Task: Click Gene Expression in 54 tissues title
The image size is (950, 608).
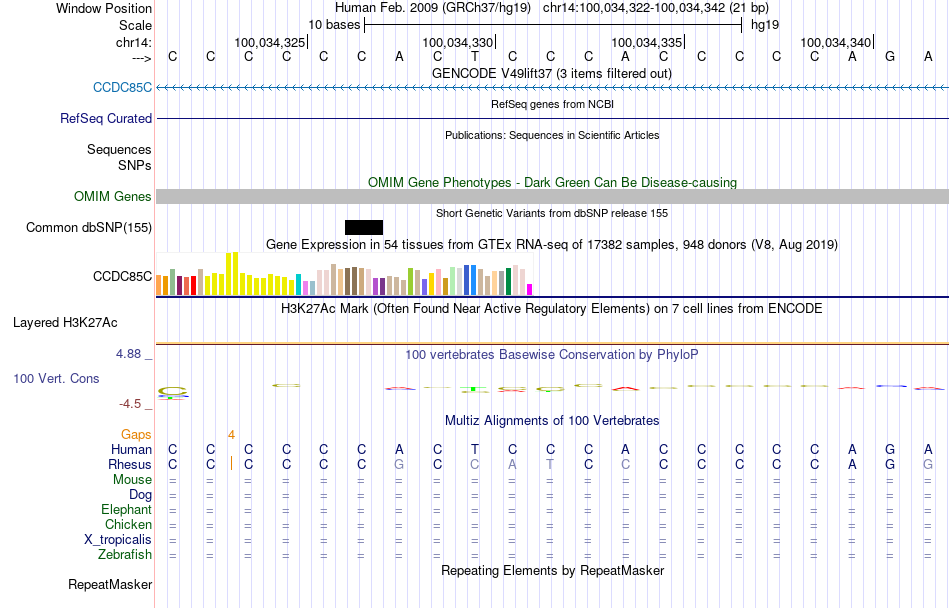Action: point(552,245)
